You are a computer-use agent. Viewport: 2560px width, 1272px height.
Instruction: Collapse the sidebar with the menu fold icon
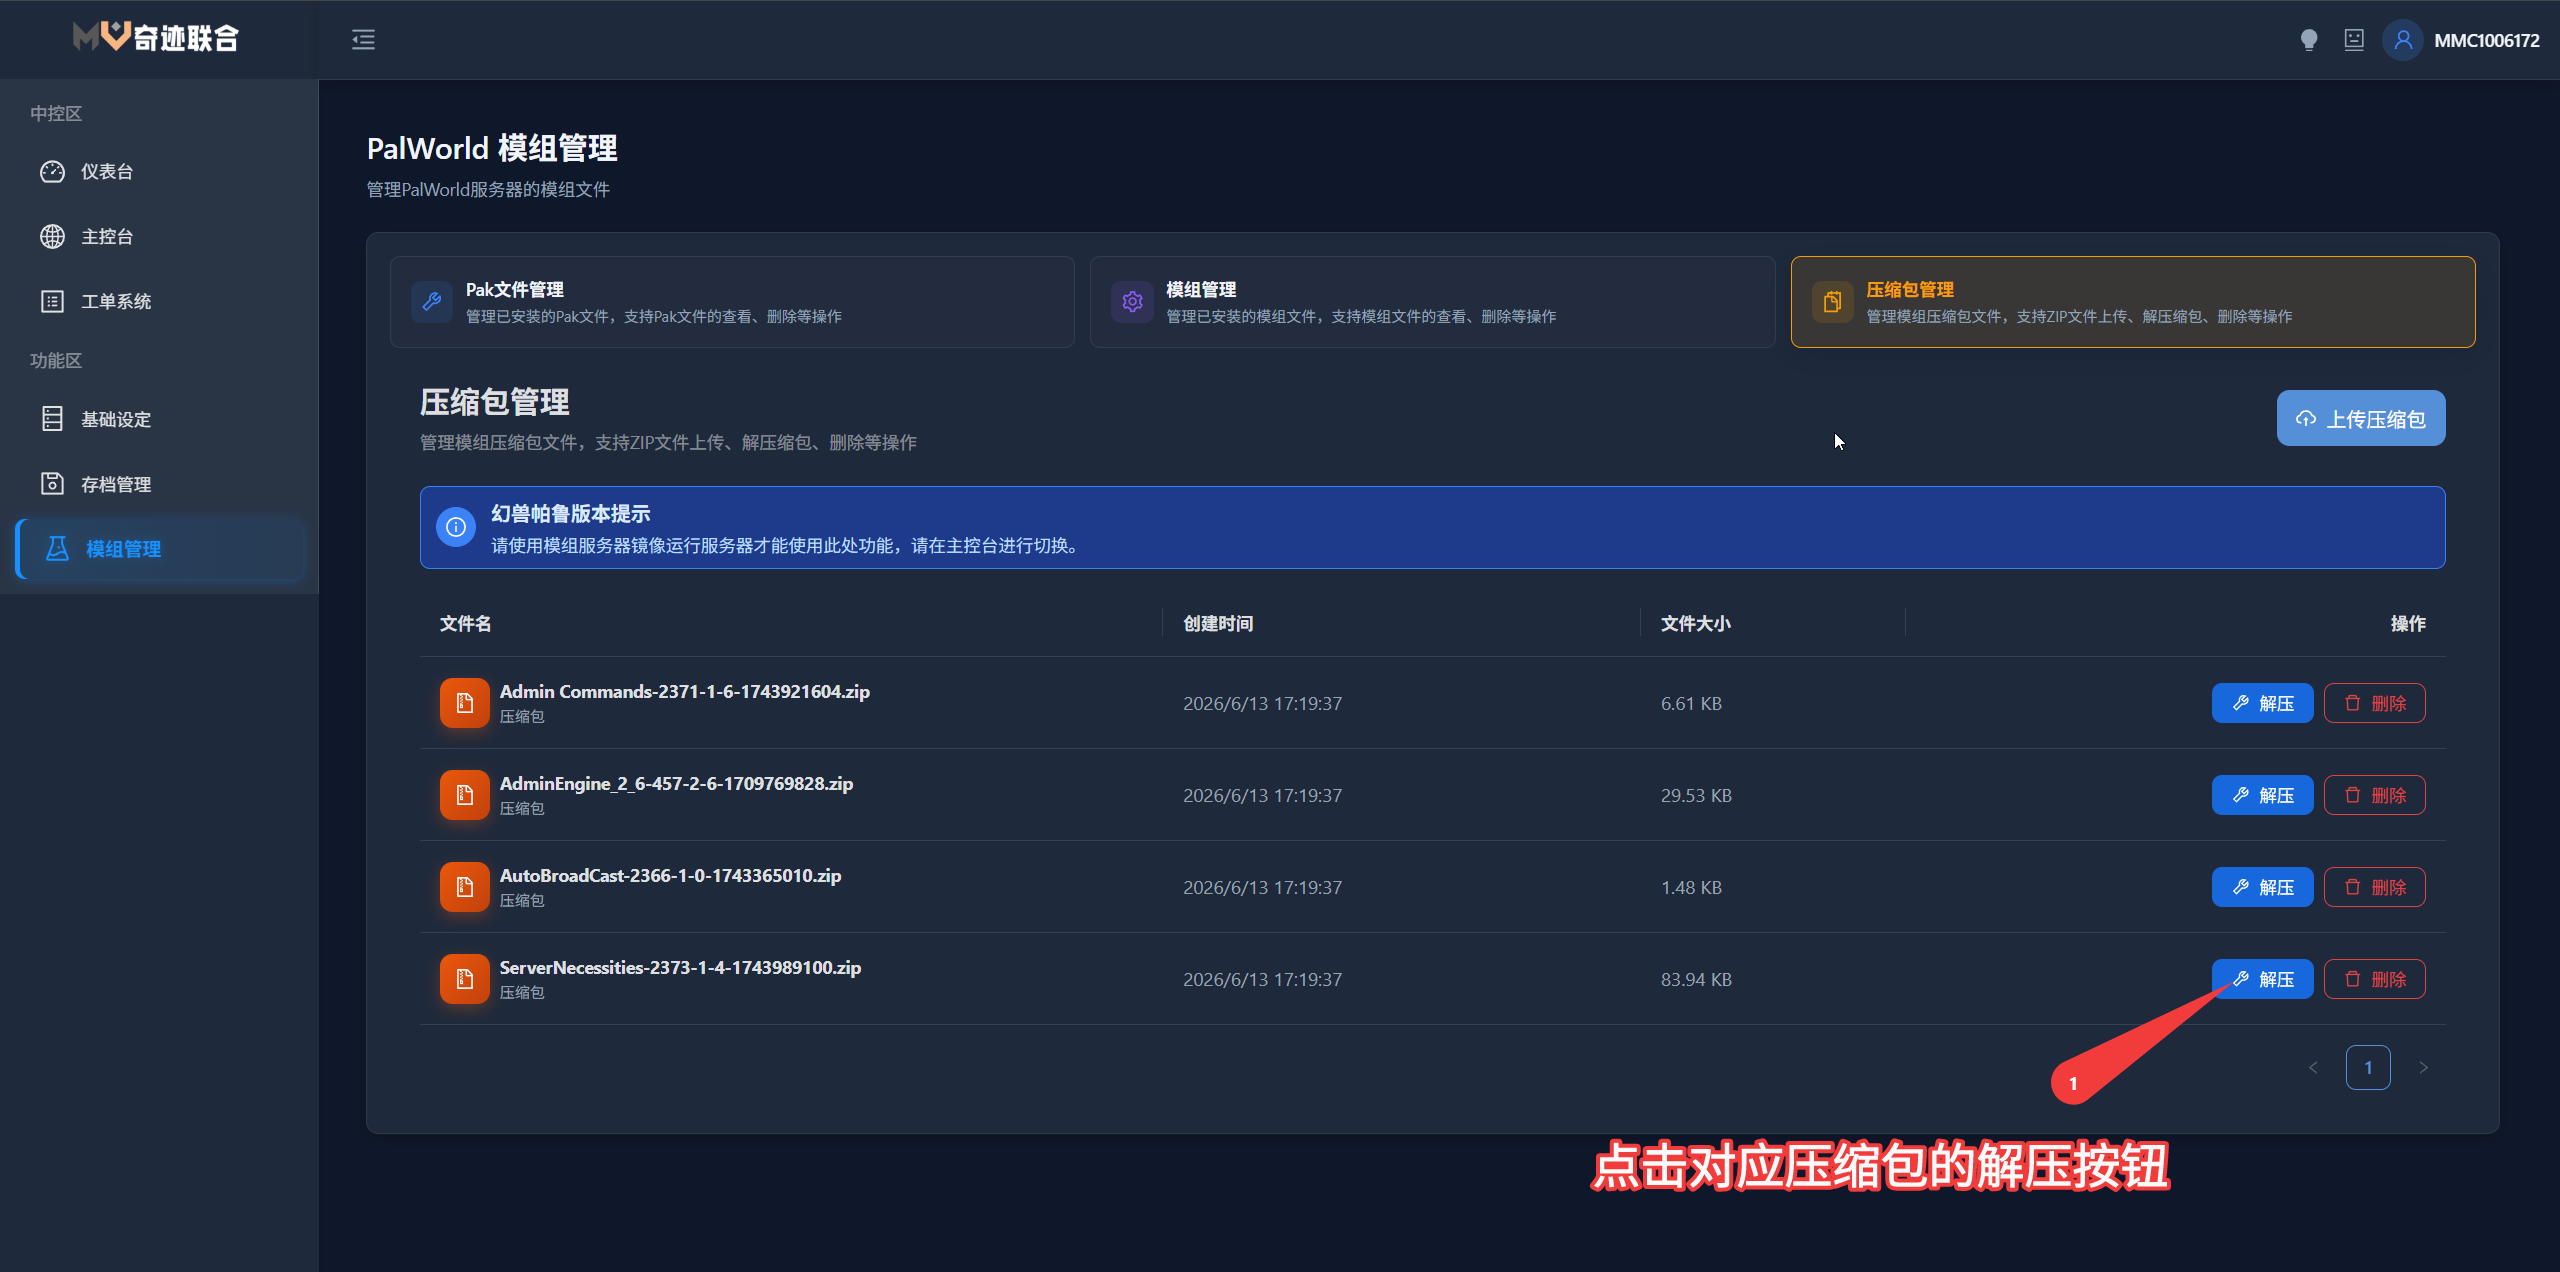pyautogui.click(x=363, y=40)
